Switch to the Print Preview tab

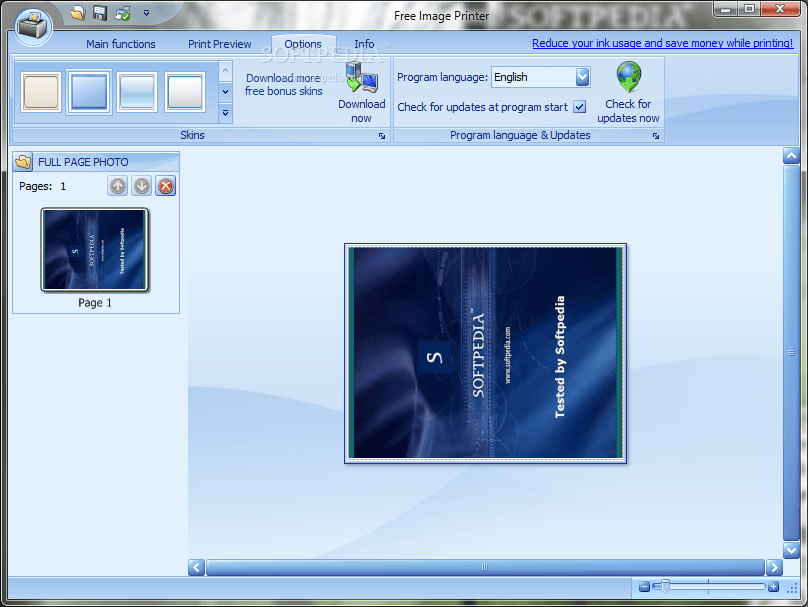pos(220,44)
